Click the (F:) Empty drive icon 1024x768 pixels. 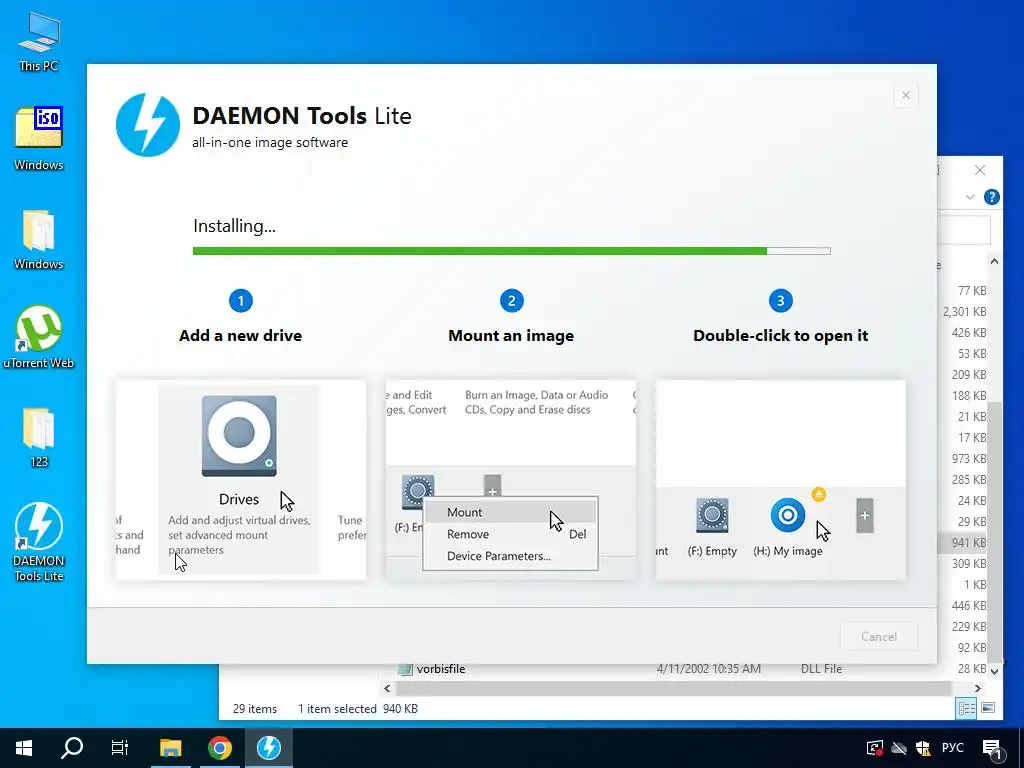[x=712, y=515]
